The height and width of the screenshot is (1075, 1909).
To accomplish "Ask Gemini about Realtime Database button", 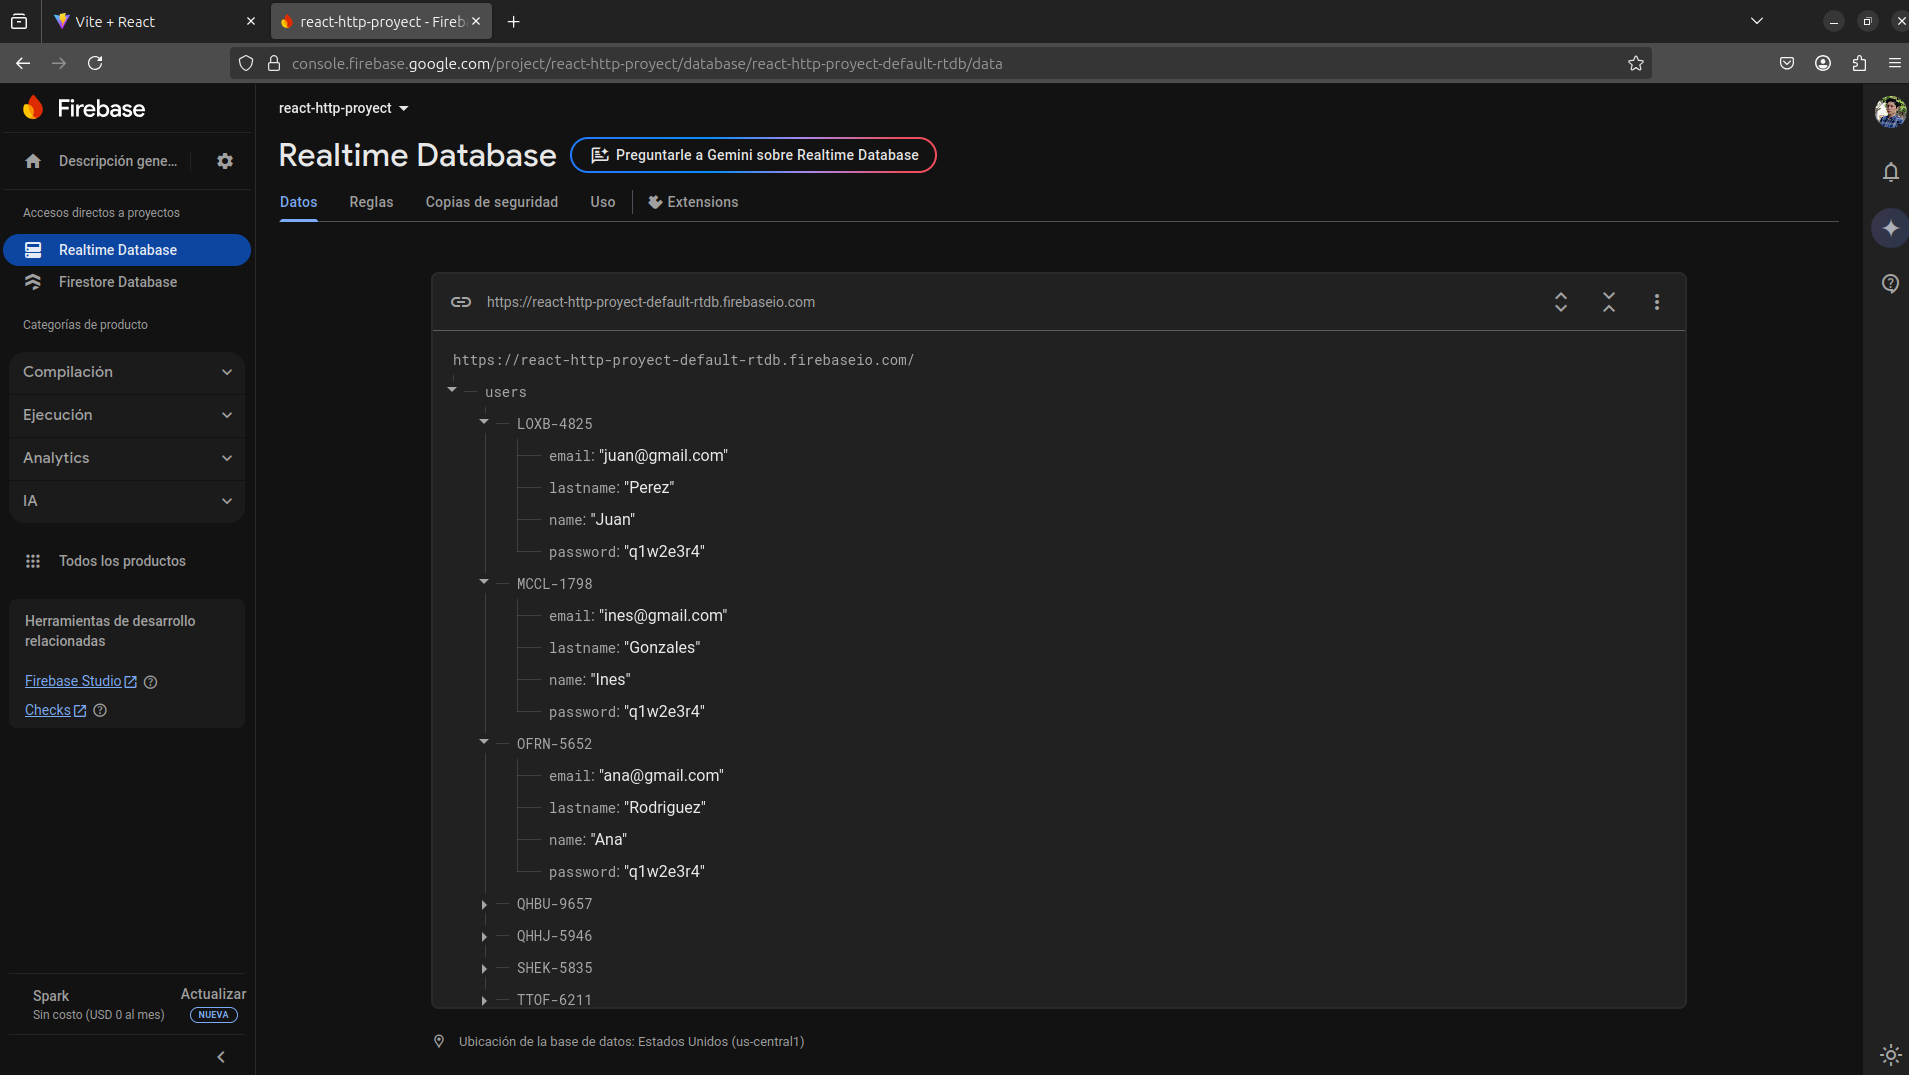I will [x=753, y=155].
